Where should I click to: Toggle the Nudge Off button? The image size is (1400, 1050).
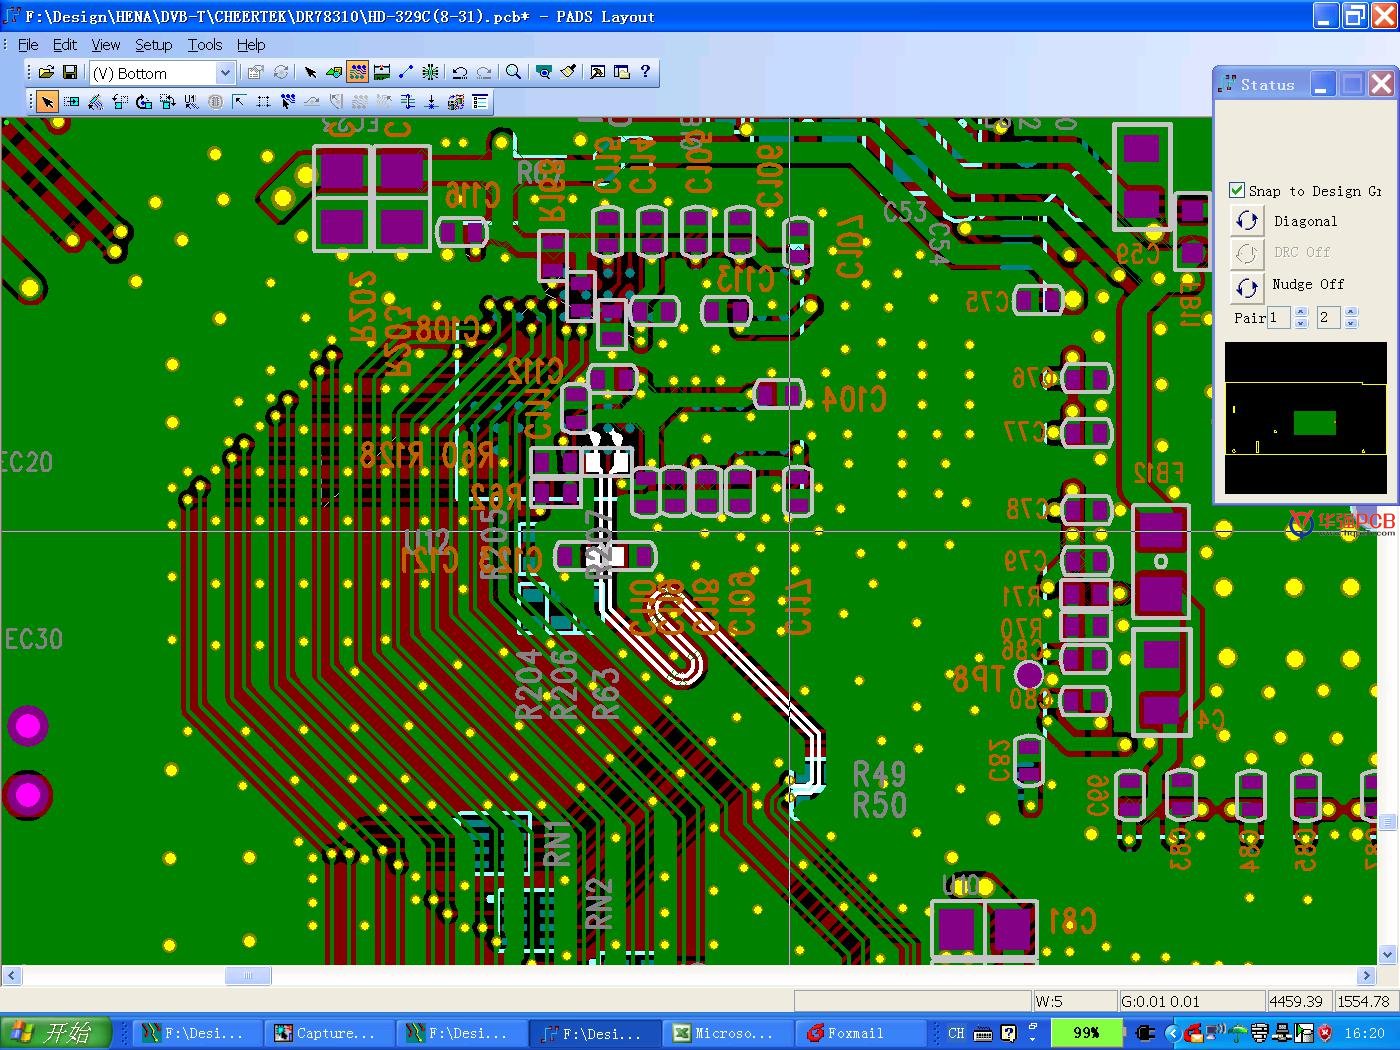1246,287
